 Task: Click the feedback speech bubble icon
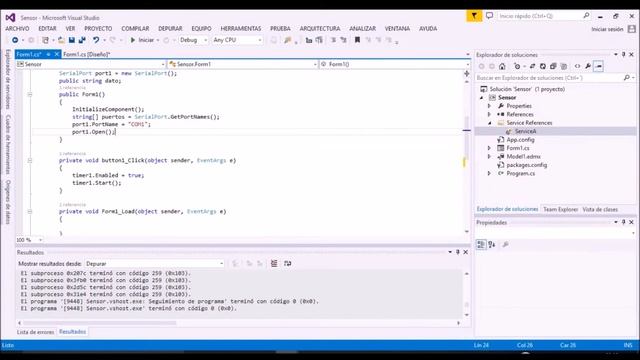pos(489,16)
